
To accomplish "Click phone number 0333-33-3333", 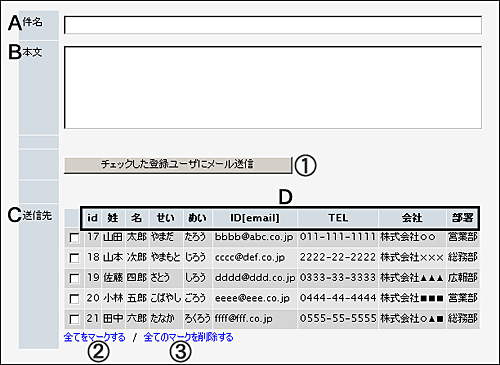I will pyautogui.click(x=338, y=278).
